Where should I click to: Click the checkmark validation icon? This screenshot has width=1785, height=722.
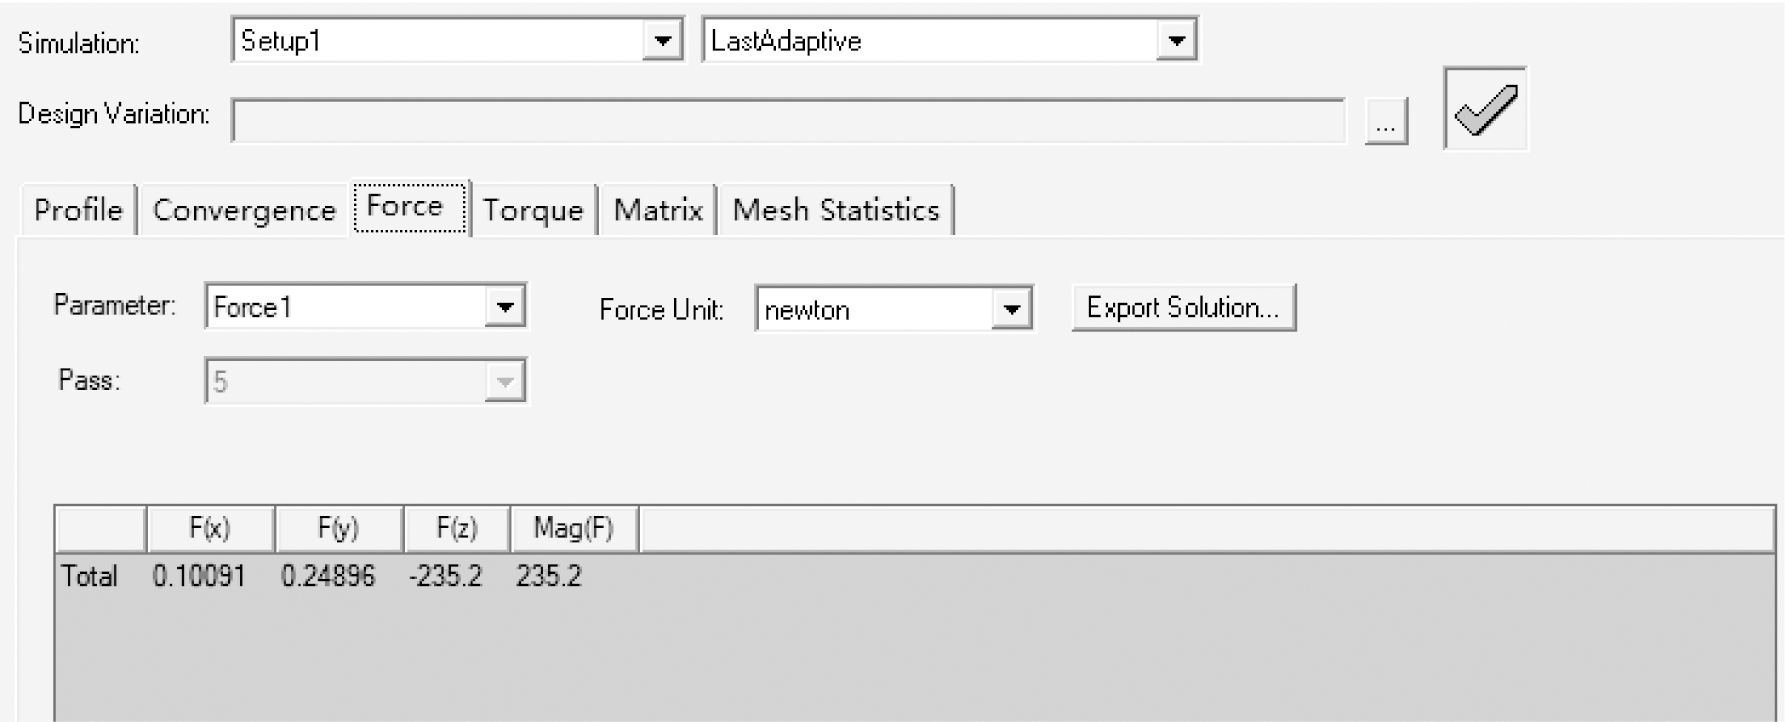pyautogui.click(x=1485, y=109)
